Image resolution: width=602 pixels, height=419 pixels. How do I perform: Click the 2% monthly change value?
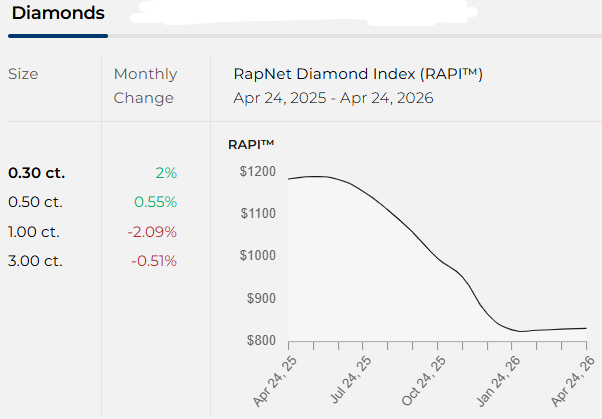coord(165,172)
